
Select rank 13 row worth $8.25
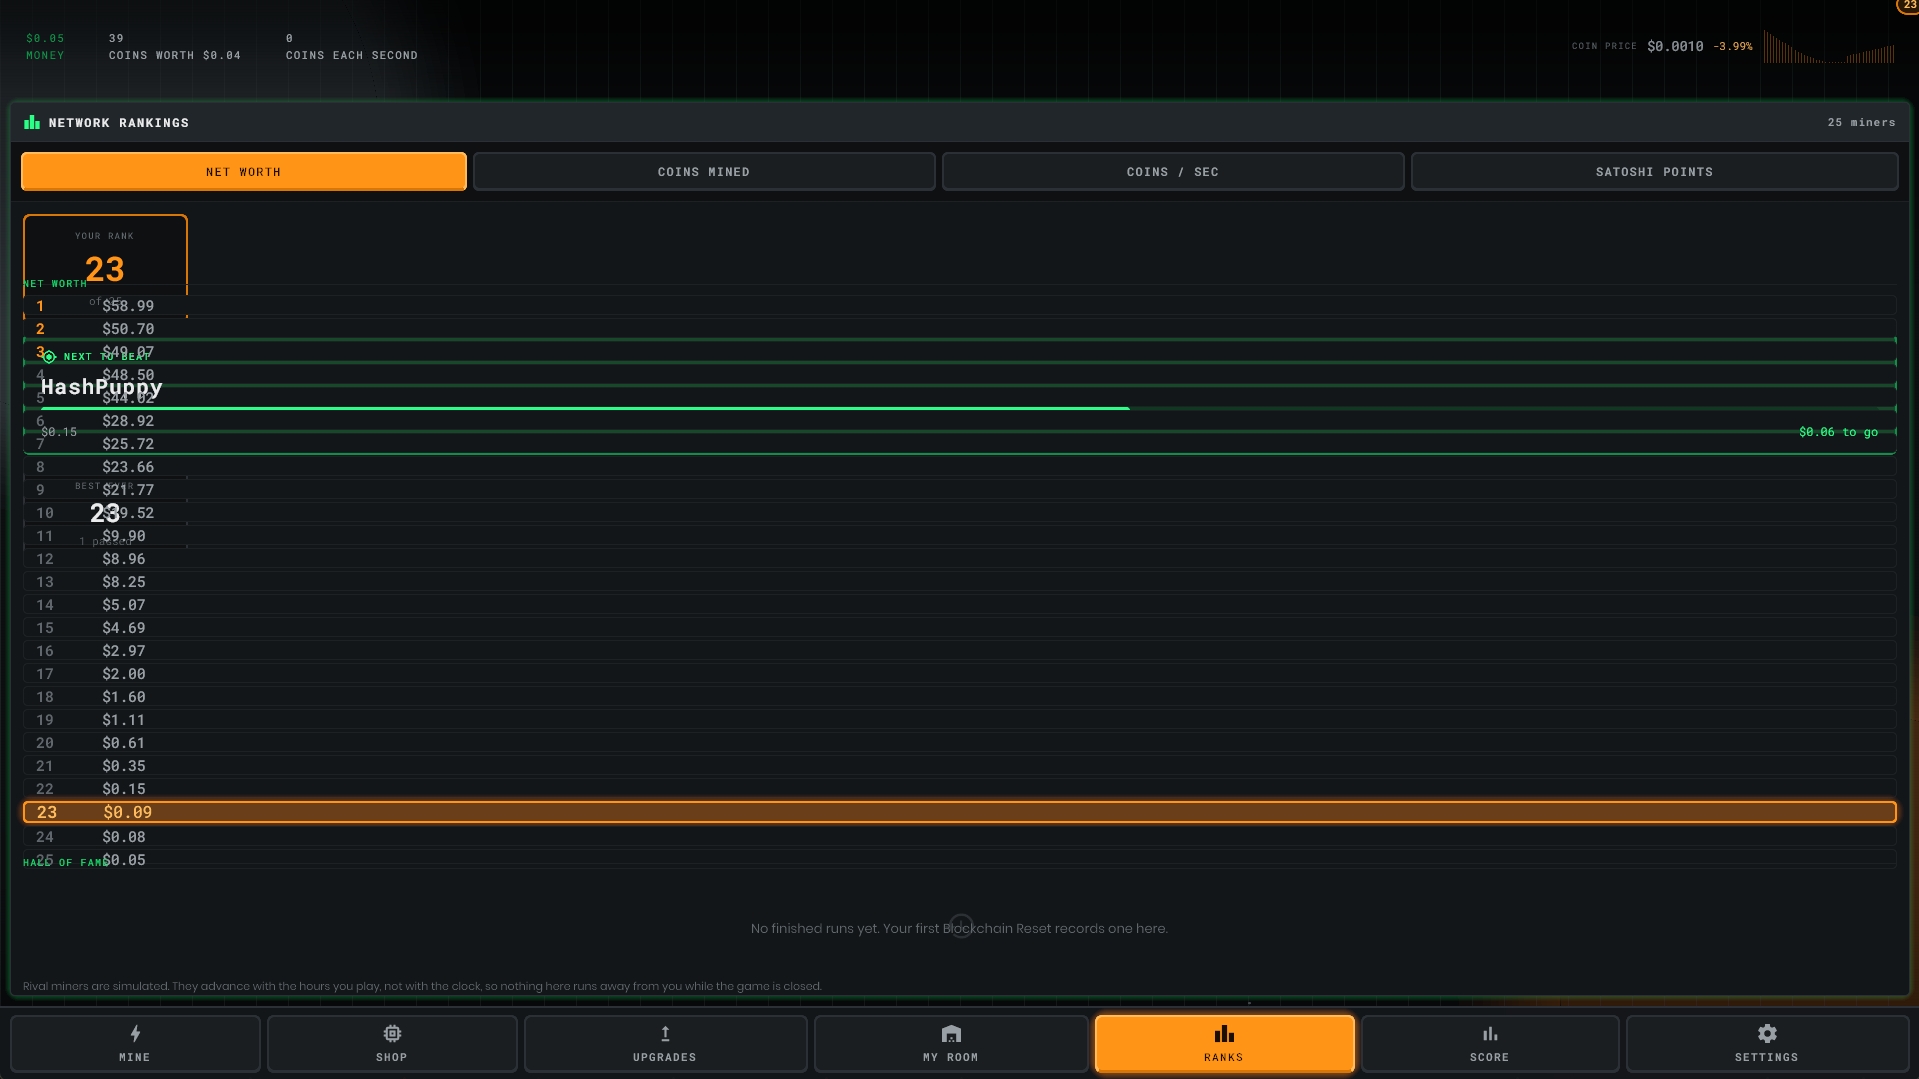(960, 582)
